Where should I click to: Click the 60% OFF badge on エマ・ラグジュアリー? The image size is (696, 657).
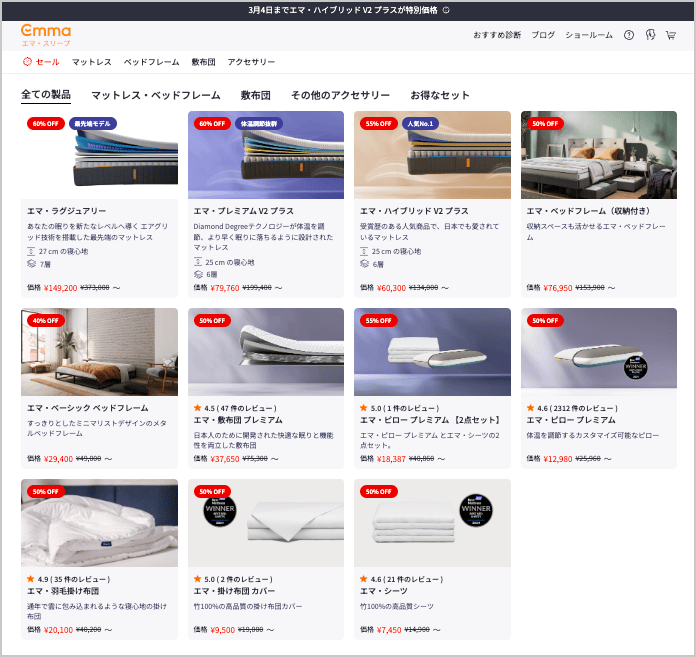[46, 123]
